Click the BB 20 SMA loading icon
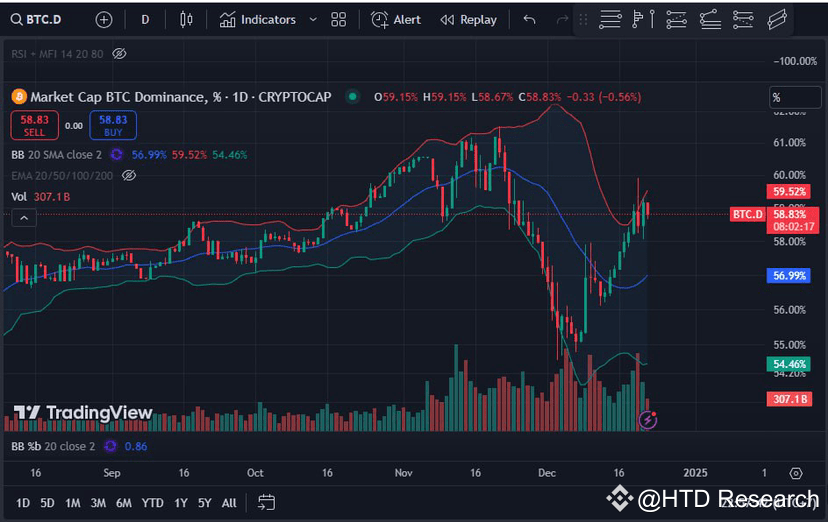Image resolution: width=828 pixels, height=522 pixels. [116, 155]
